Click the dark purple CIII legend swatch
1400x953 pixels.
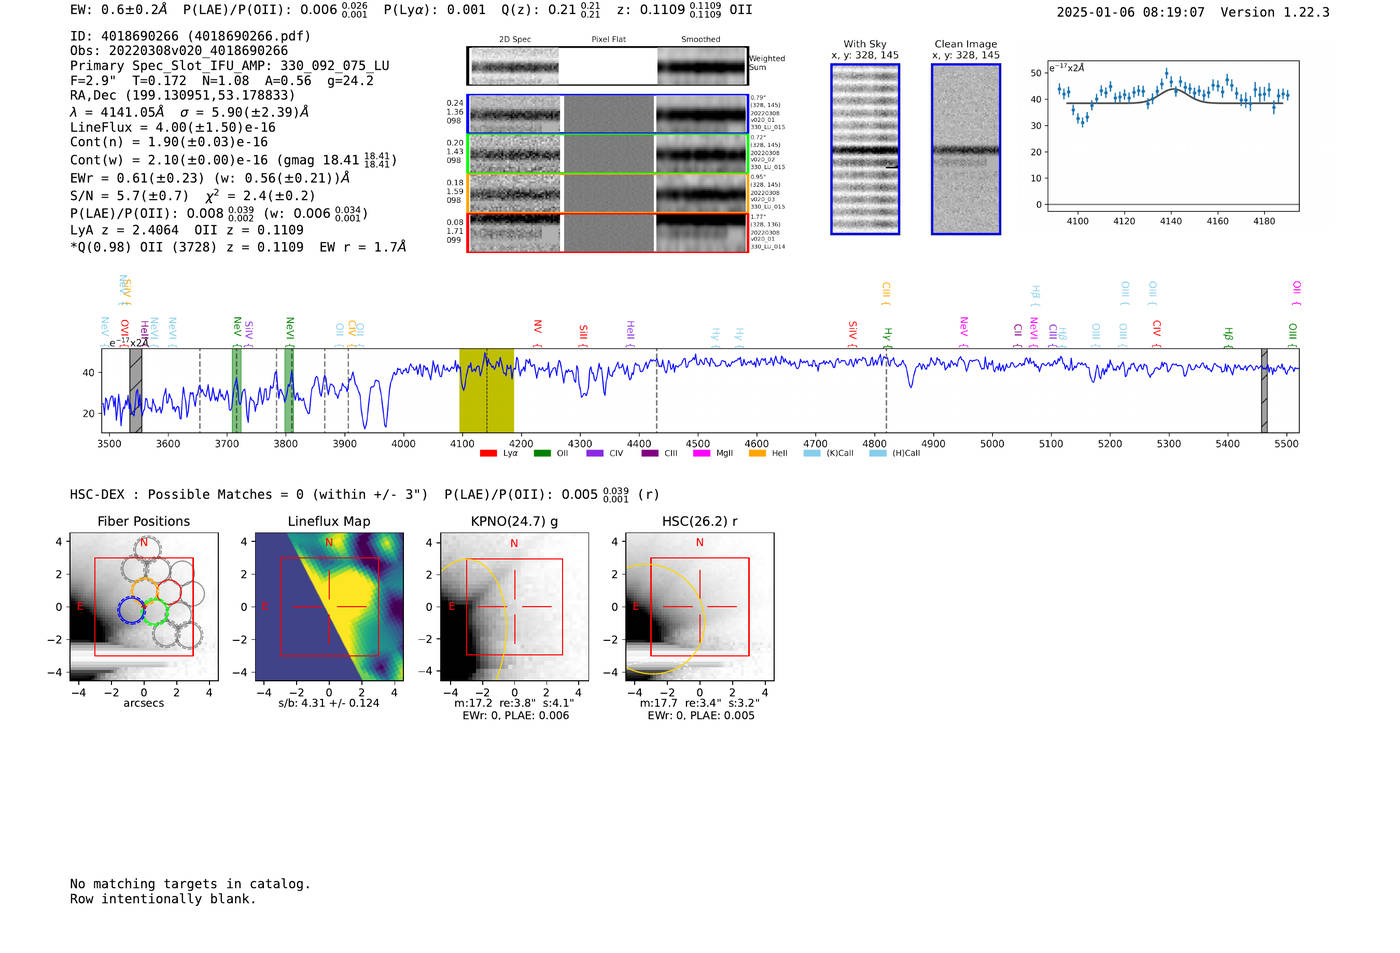[650, 453]
